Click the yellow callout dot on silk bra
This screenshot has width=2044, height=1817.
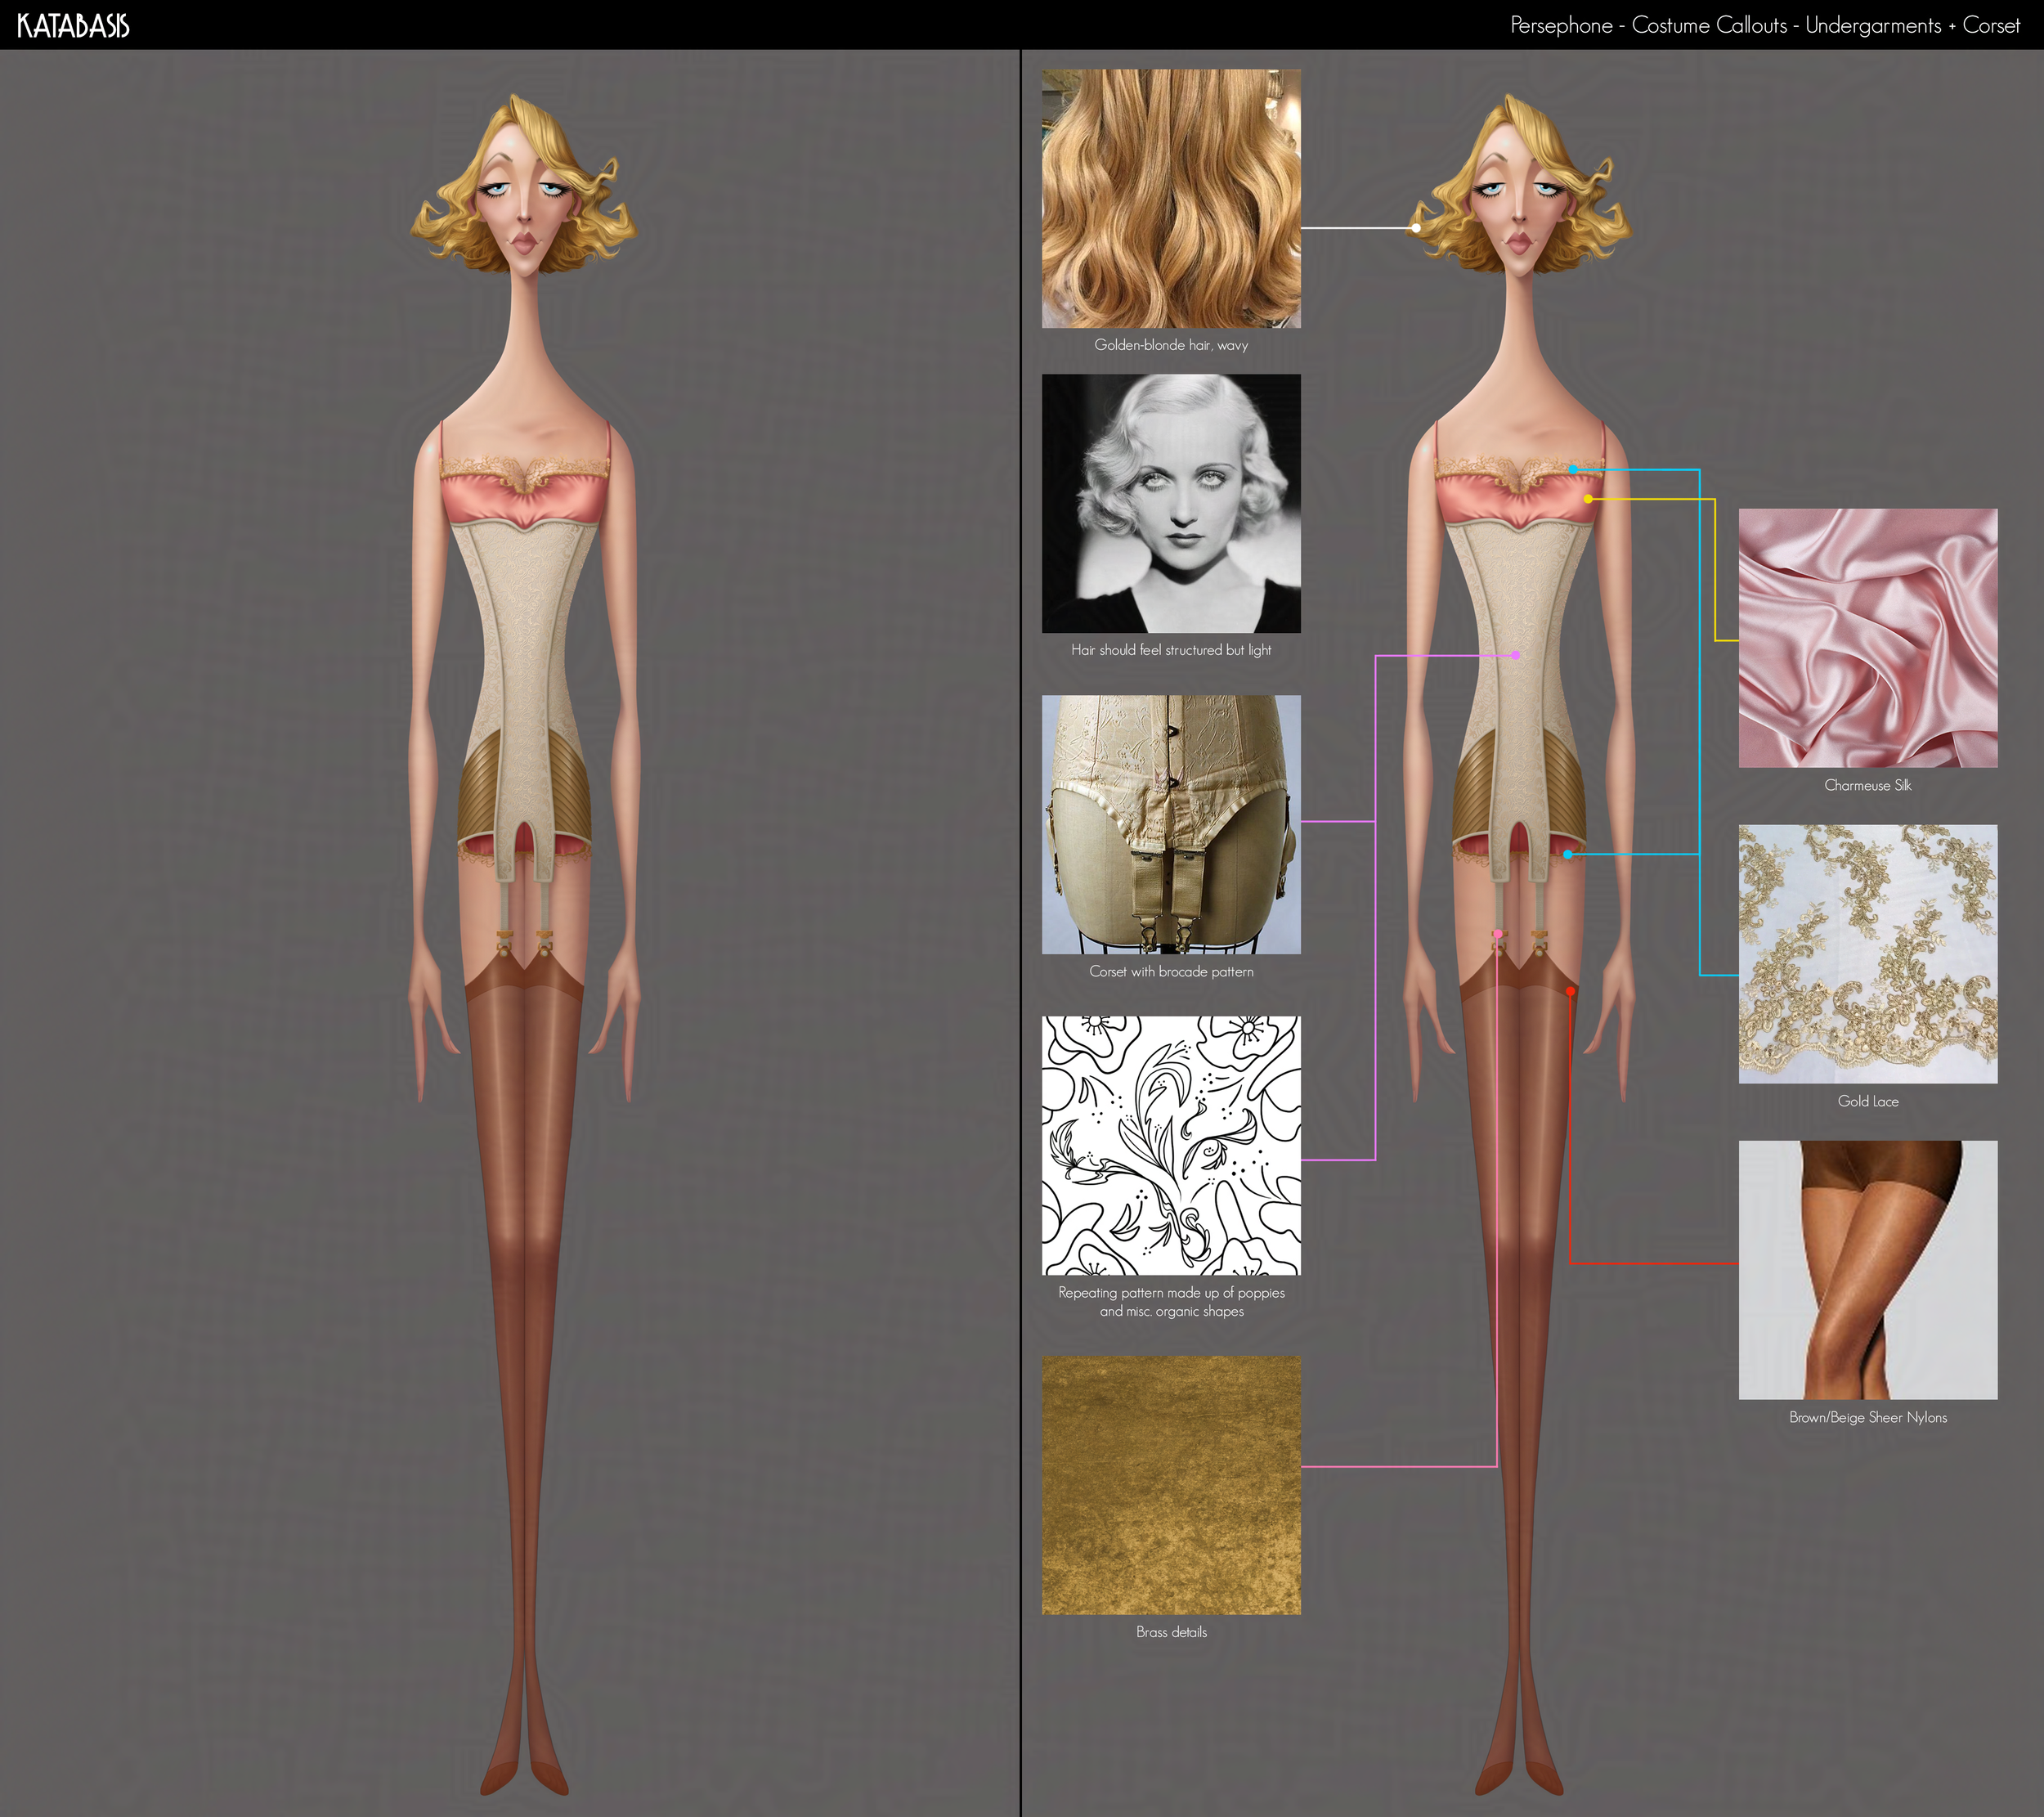pos(1588,498)
